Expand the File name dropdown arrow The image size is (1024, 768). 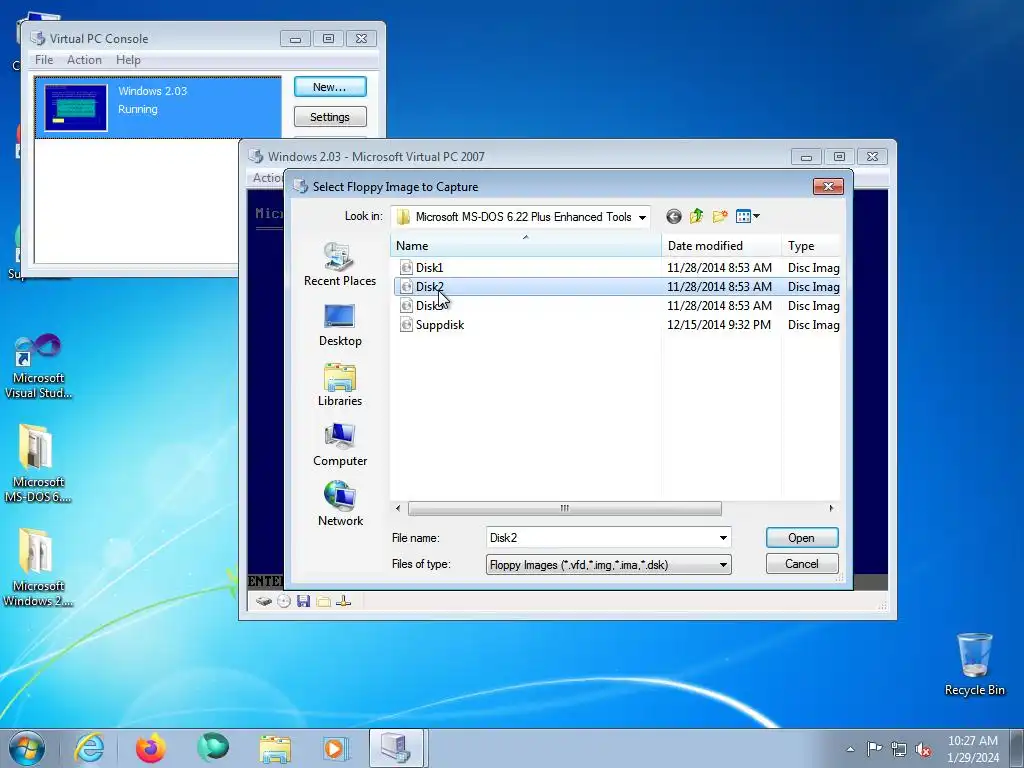pos(723,537)
